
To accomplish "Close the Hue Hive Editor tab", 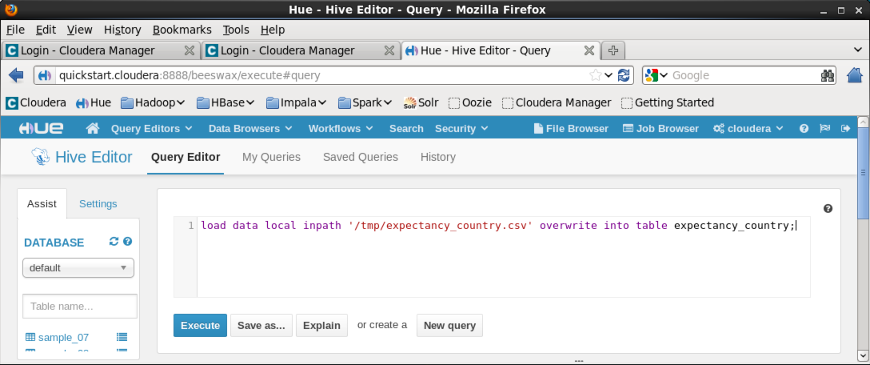I will [590, 50].
